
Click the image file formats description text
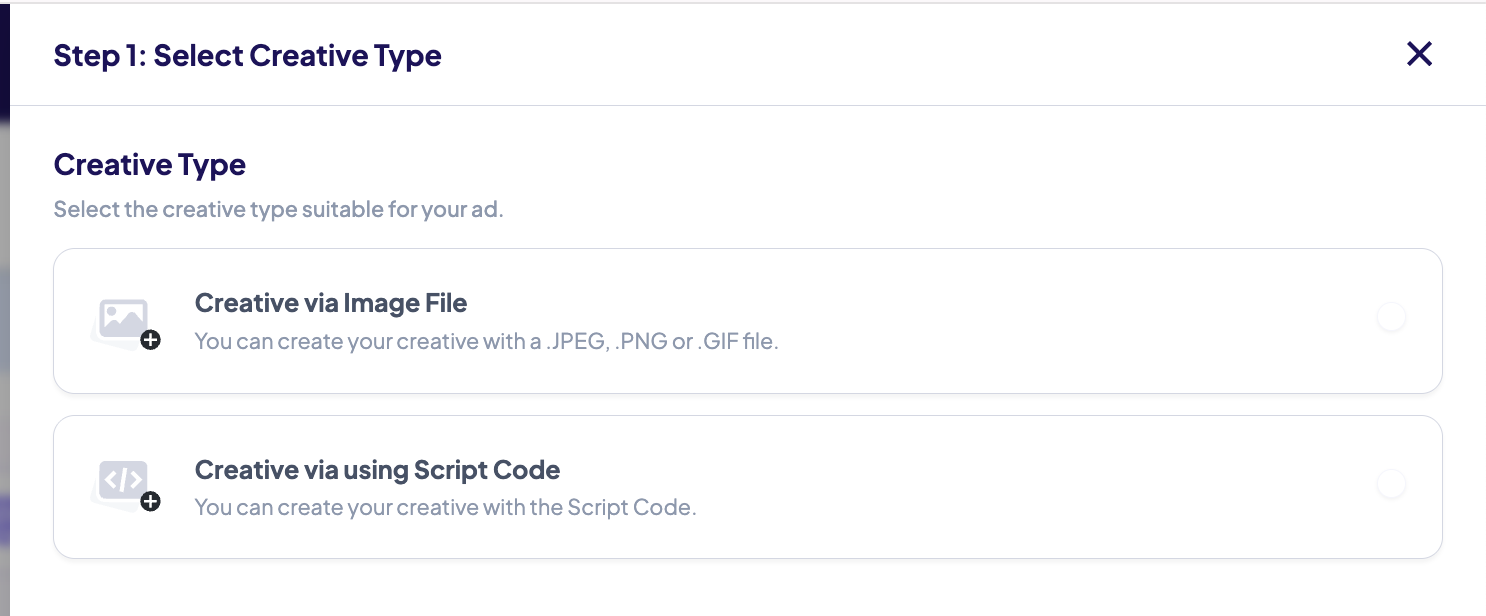click(x=486, y=341)
